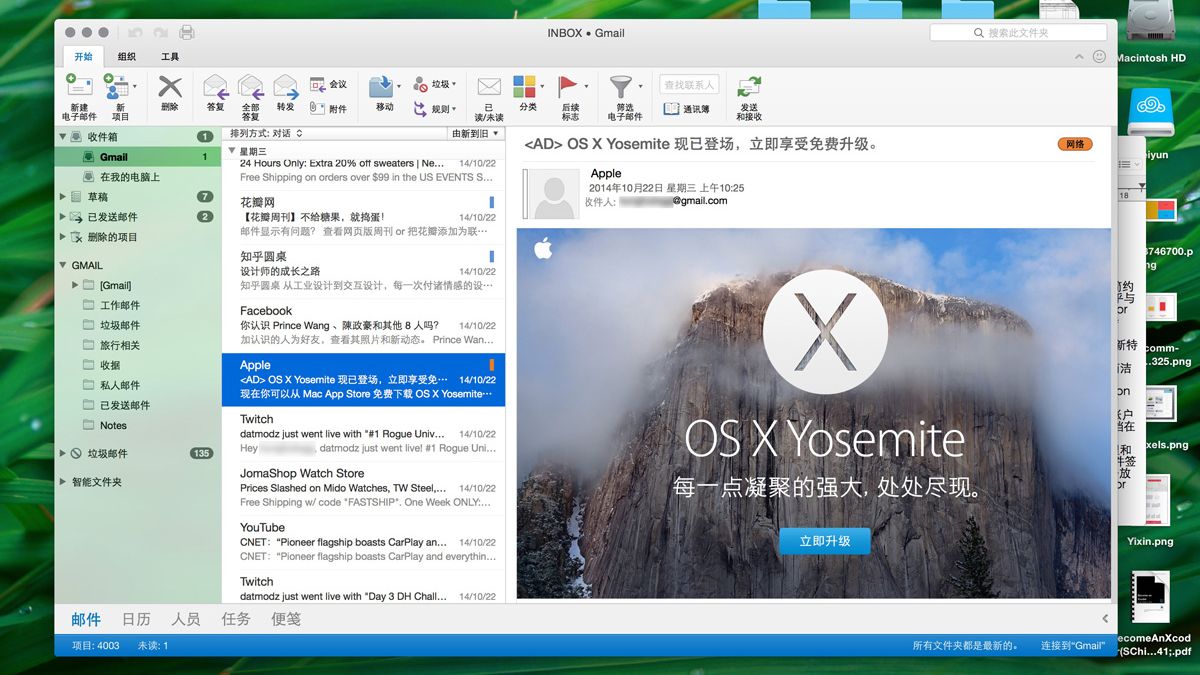Click the Macintosh HD desktop icon
The width and height of the screenshot is (1200, 675).
pos(1151,20)
